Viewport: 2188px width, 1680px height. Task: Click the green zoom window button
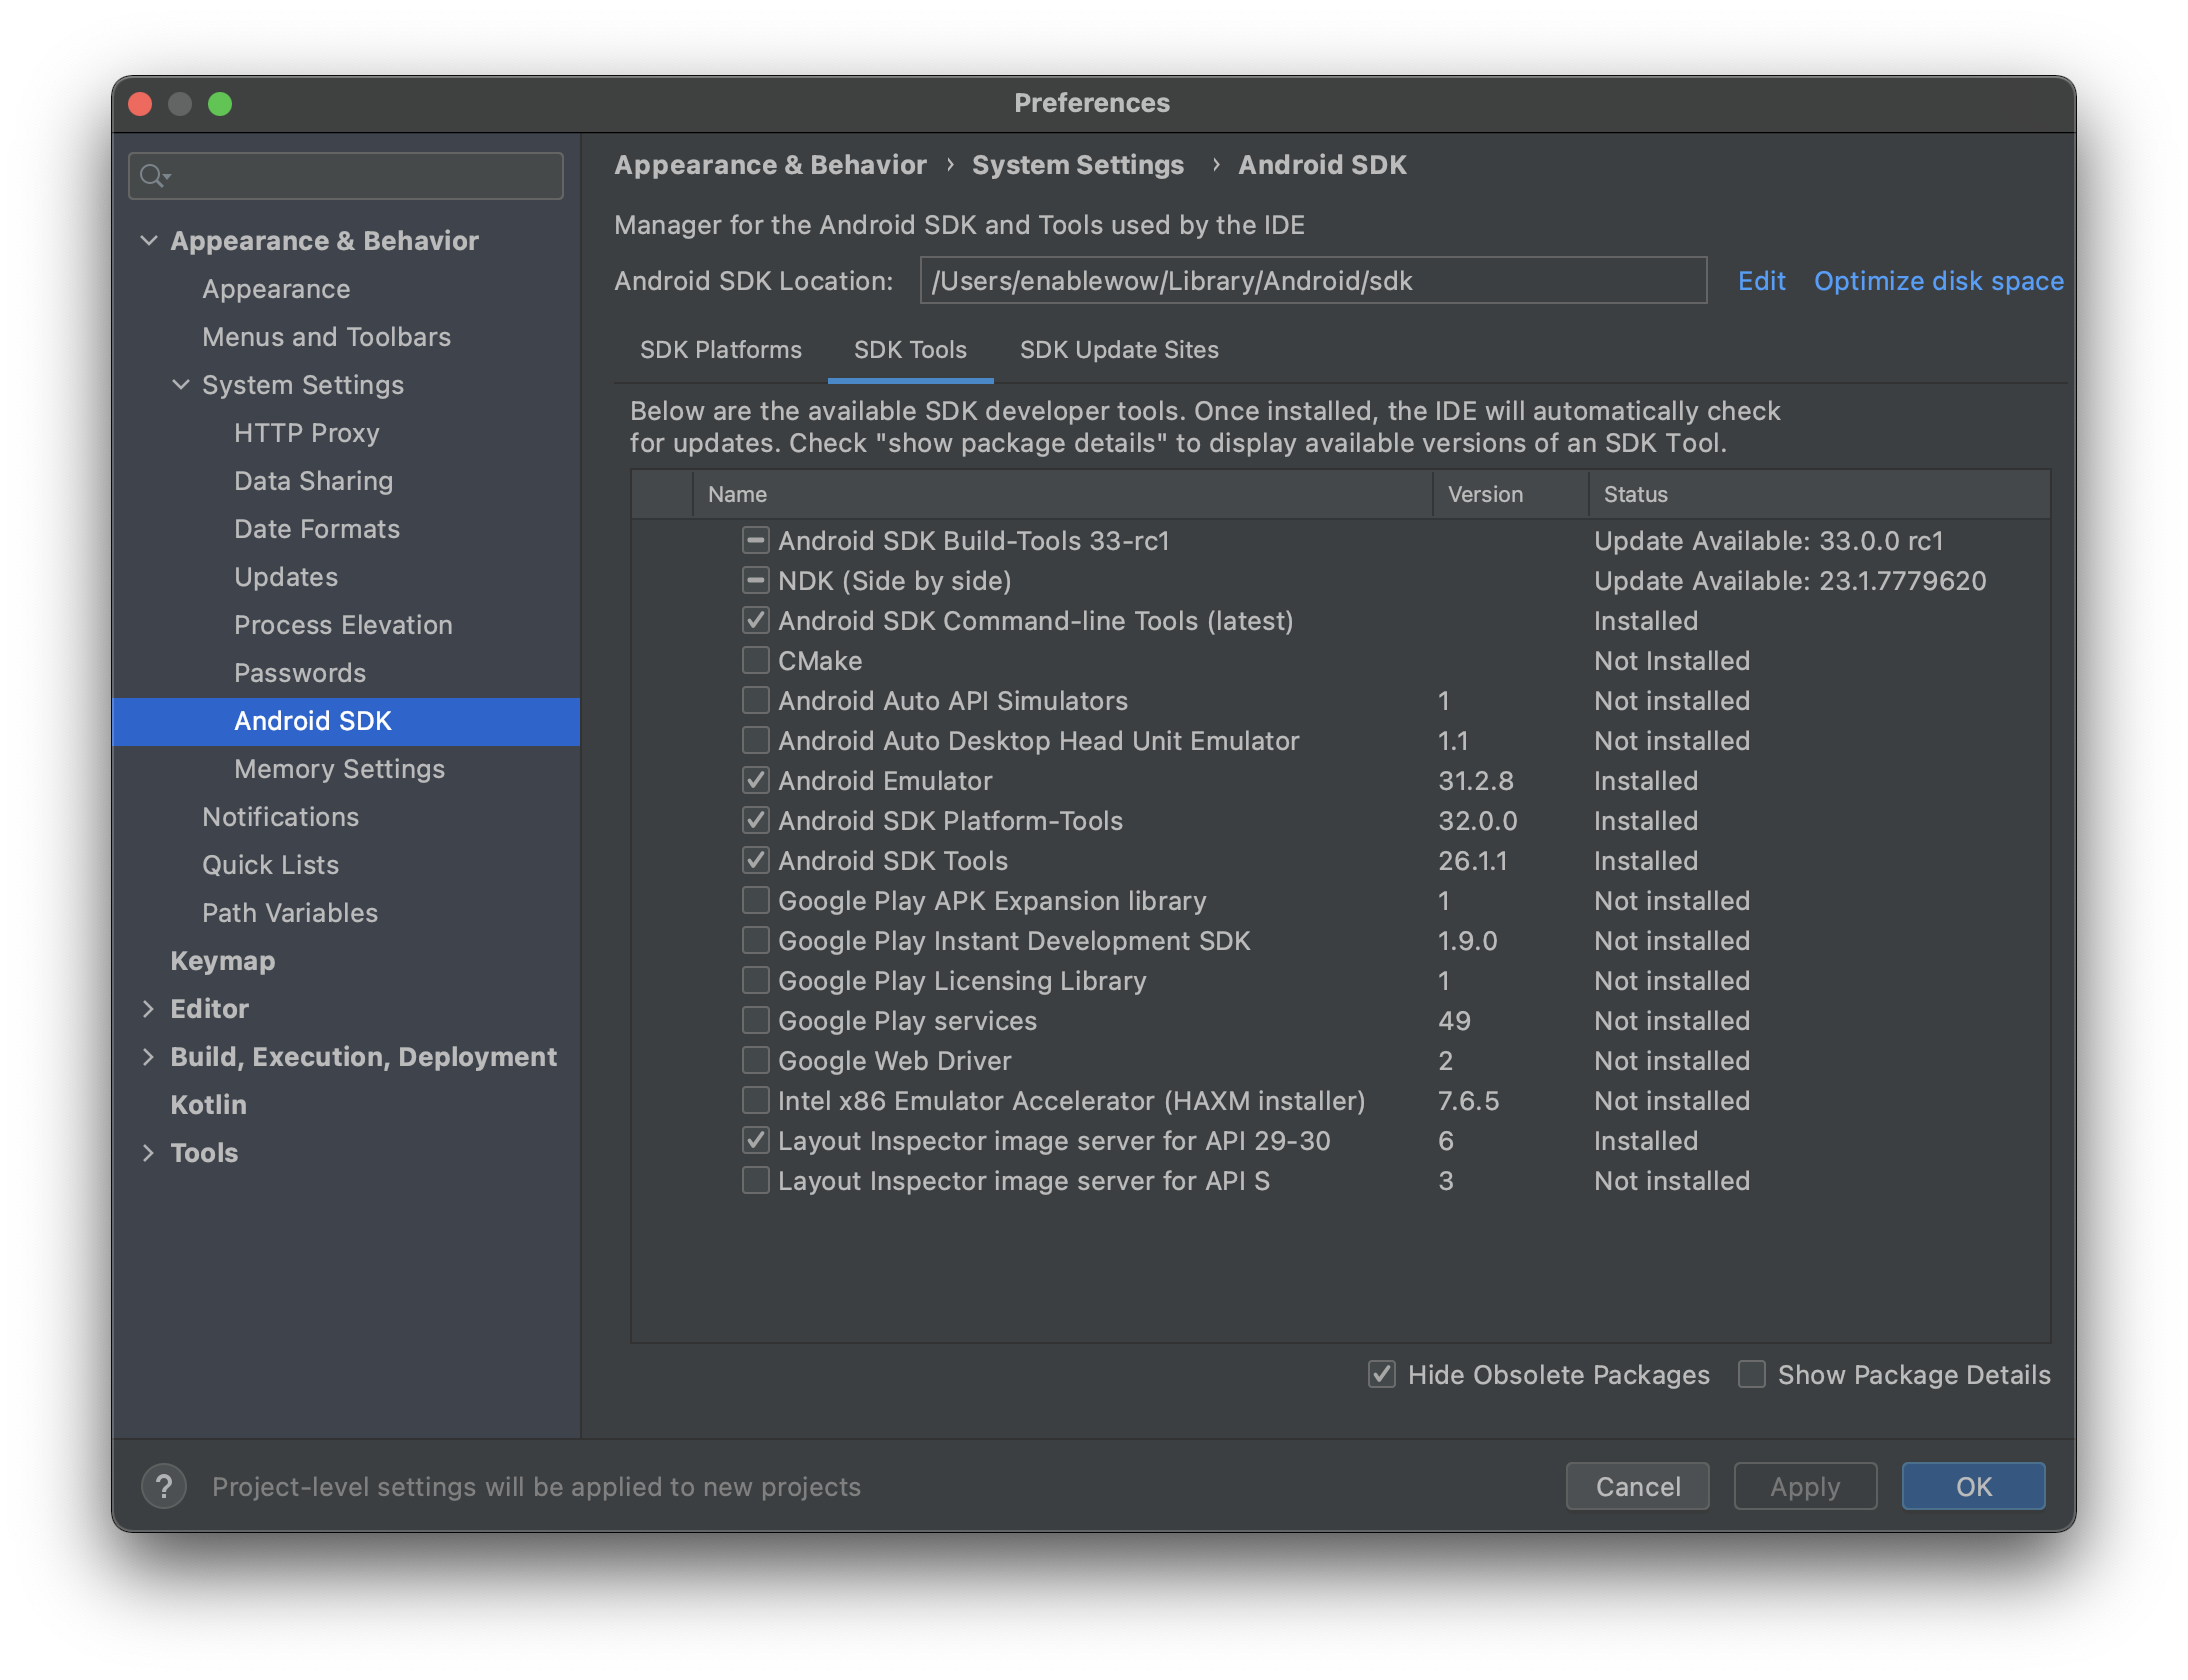point(220,104)
